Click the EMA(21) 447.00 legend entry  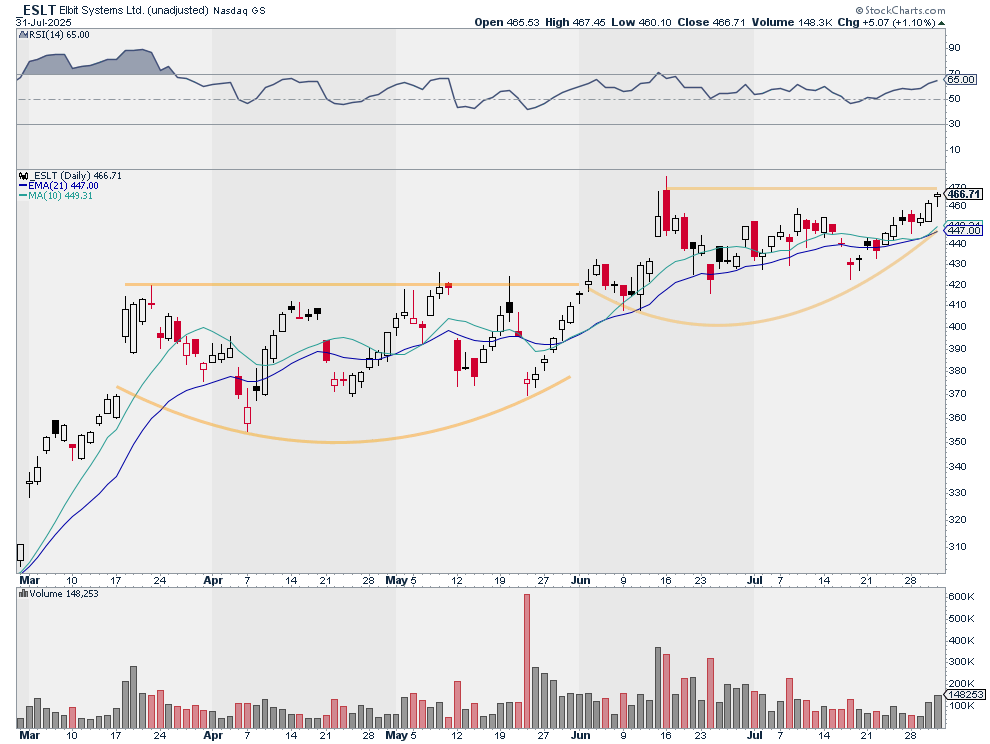click(x=63, y=186)
